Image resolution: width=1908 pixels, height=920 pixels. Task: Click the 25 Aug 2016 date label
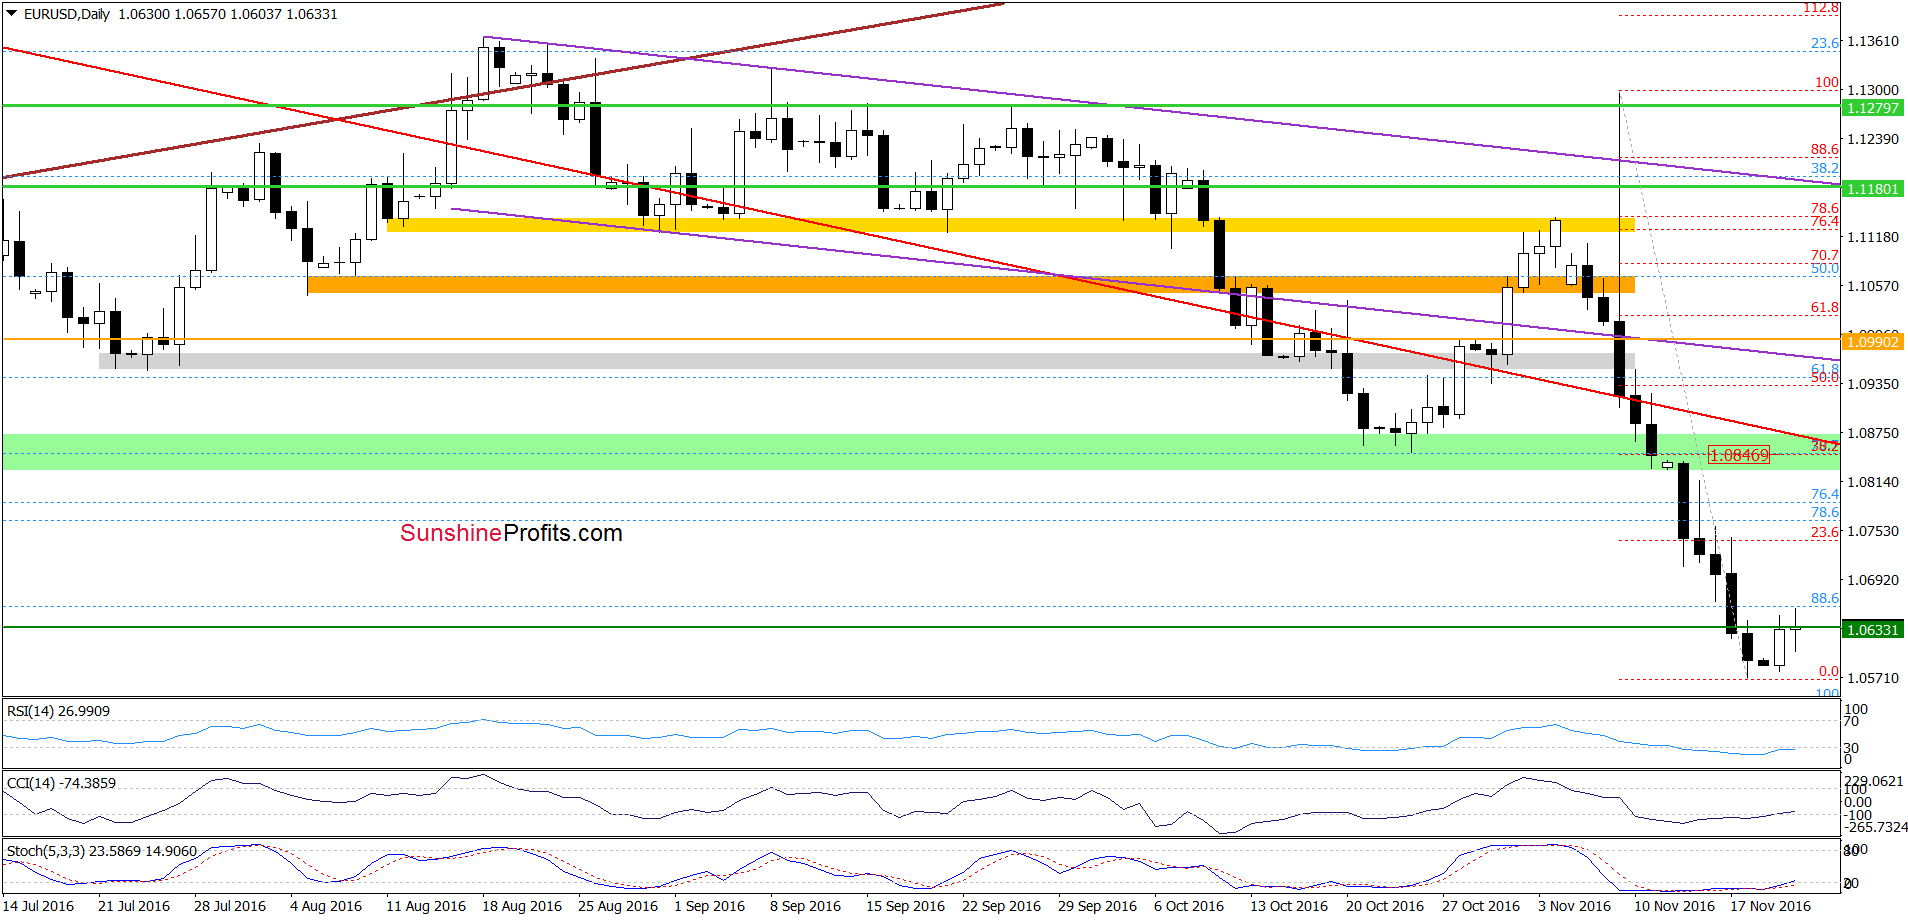(618, 906)
